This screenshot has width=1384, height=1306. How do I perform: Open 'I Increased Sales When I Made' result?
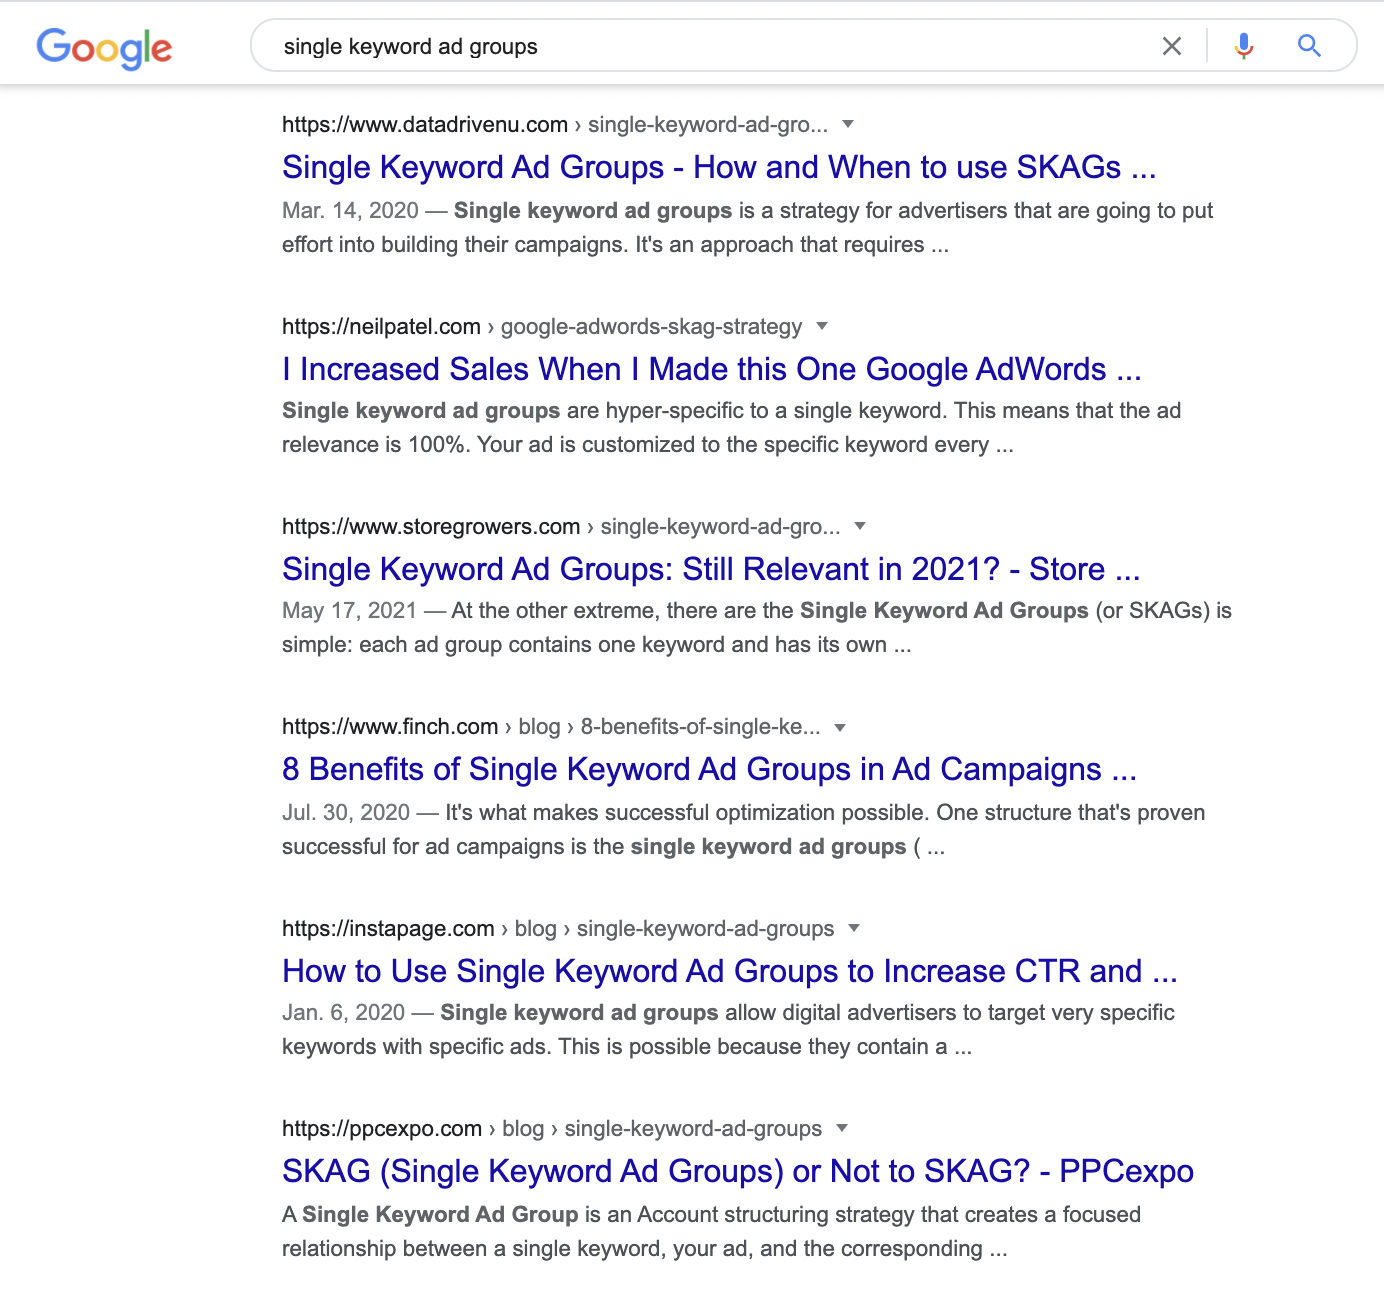click(x=711, y=369)
